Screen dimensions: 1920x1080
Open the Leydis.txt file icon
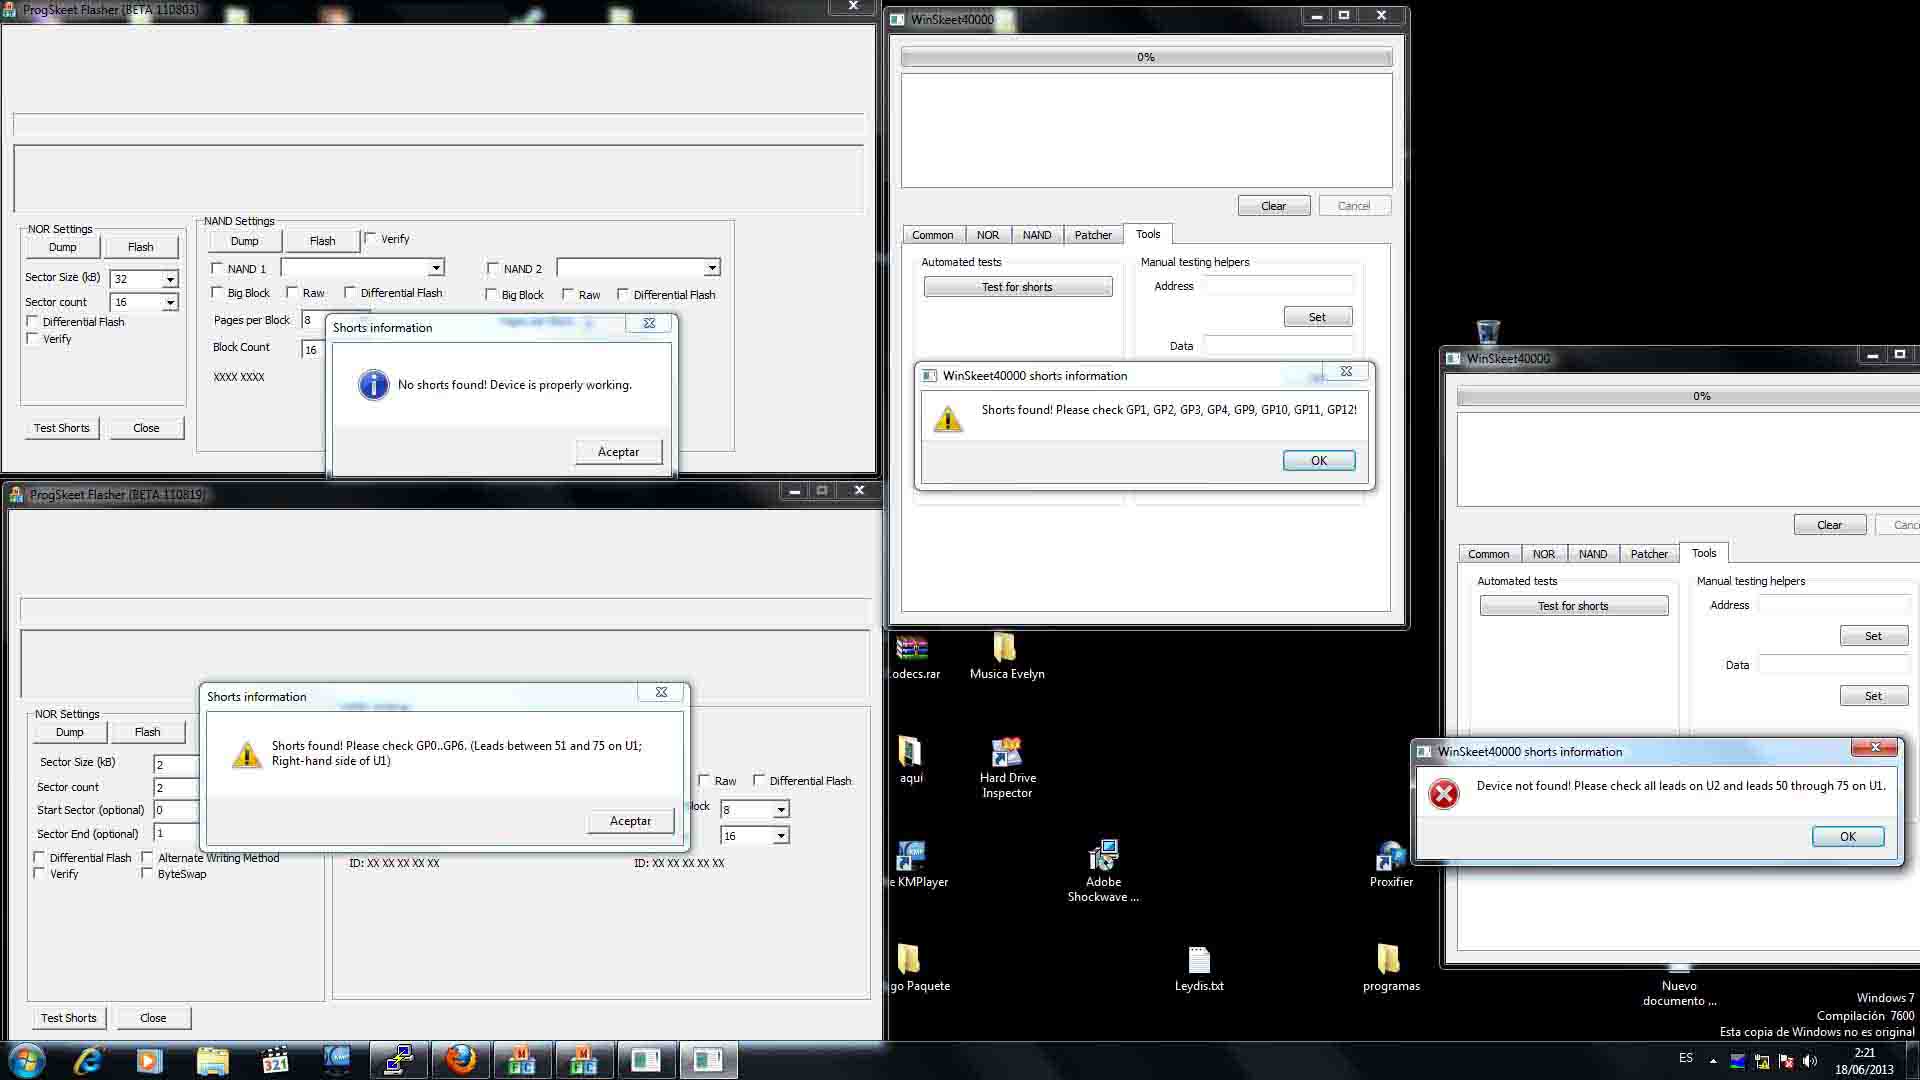(x=1198, y=961)
